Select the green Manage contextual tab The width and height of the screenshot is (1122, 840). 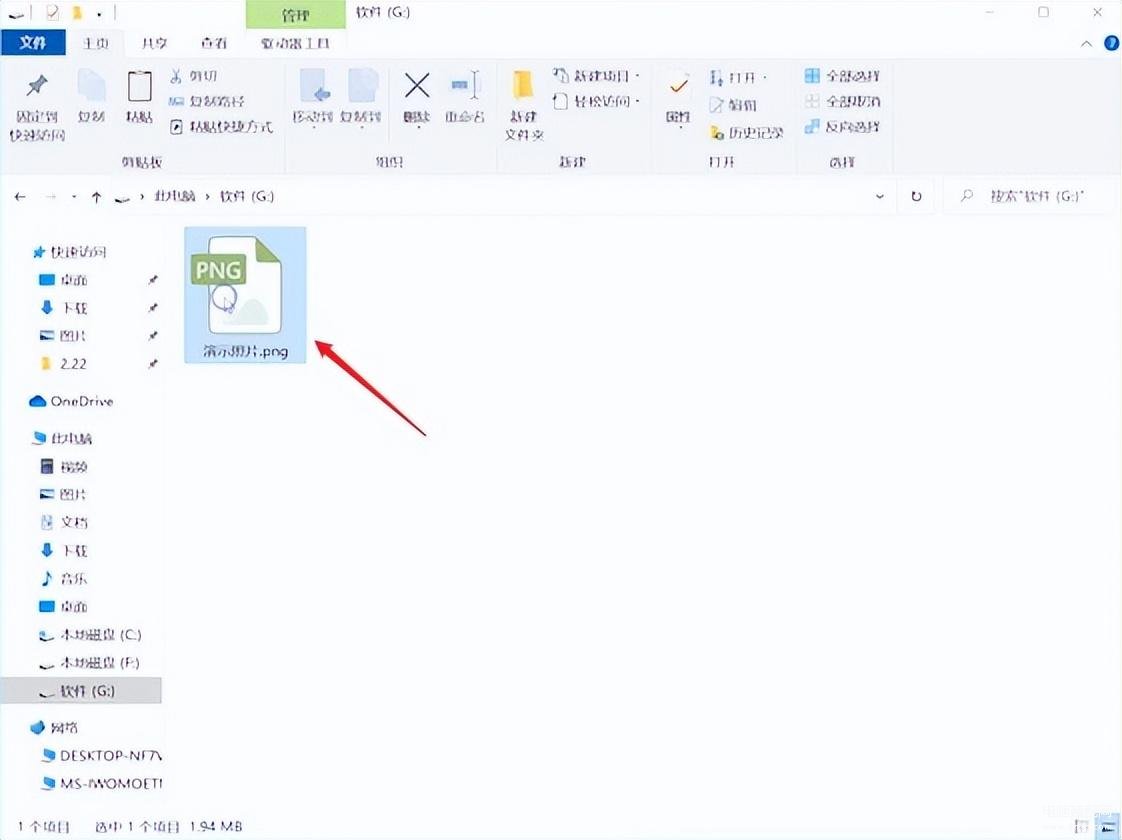296,14
